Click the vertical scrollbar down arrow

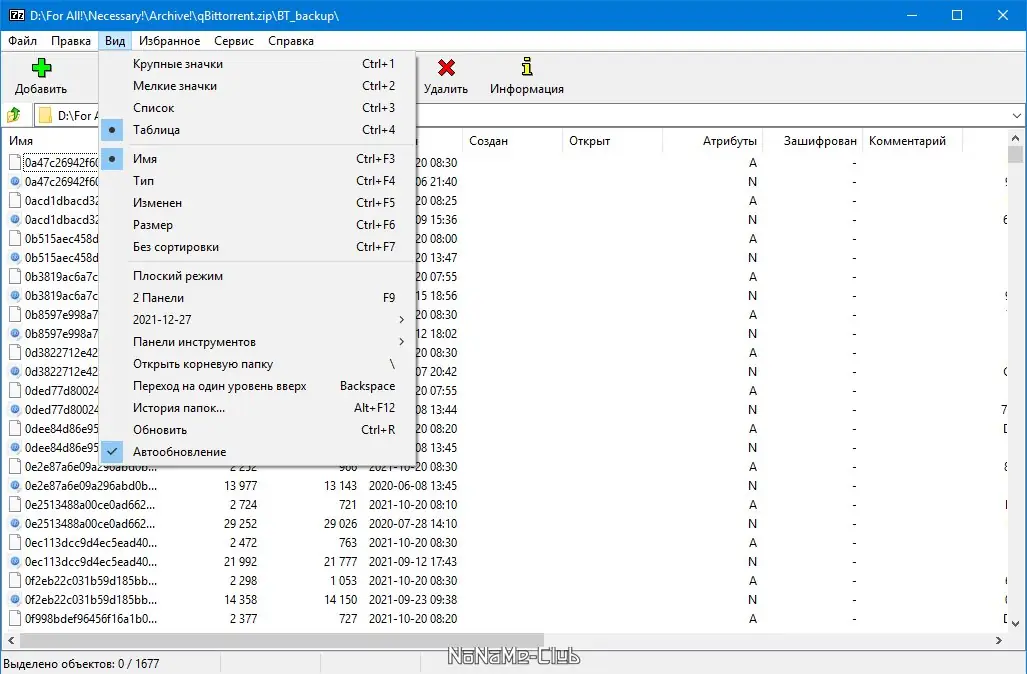(1015, 624)
